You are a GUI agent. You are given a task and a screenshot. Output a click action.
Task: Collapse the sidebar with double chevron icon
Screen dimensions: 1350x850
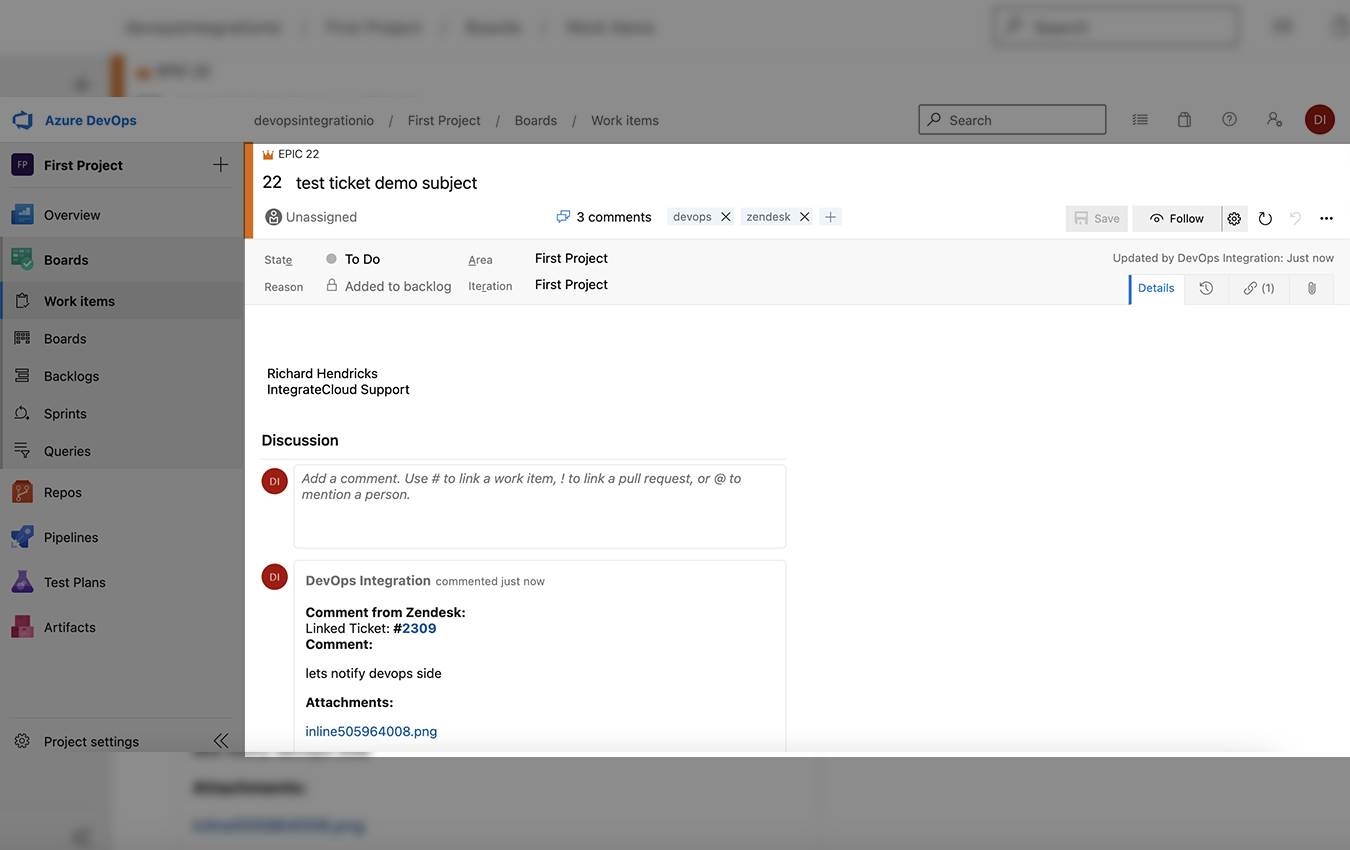[221, 741]
